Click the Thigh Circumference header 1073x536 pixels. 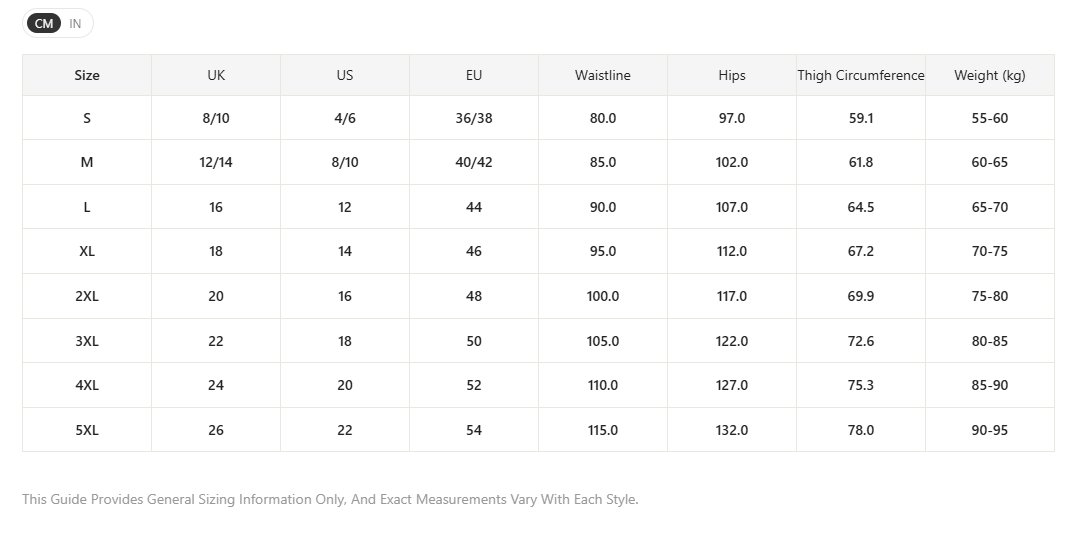[861, 75]
